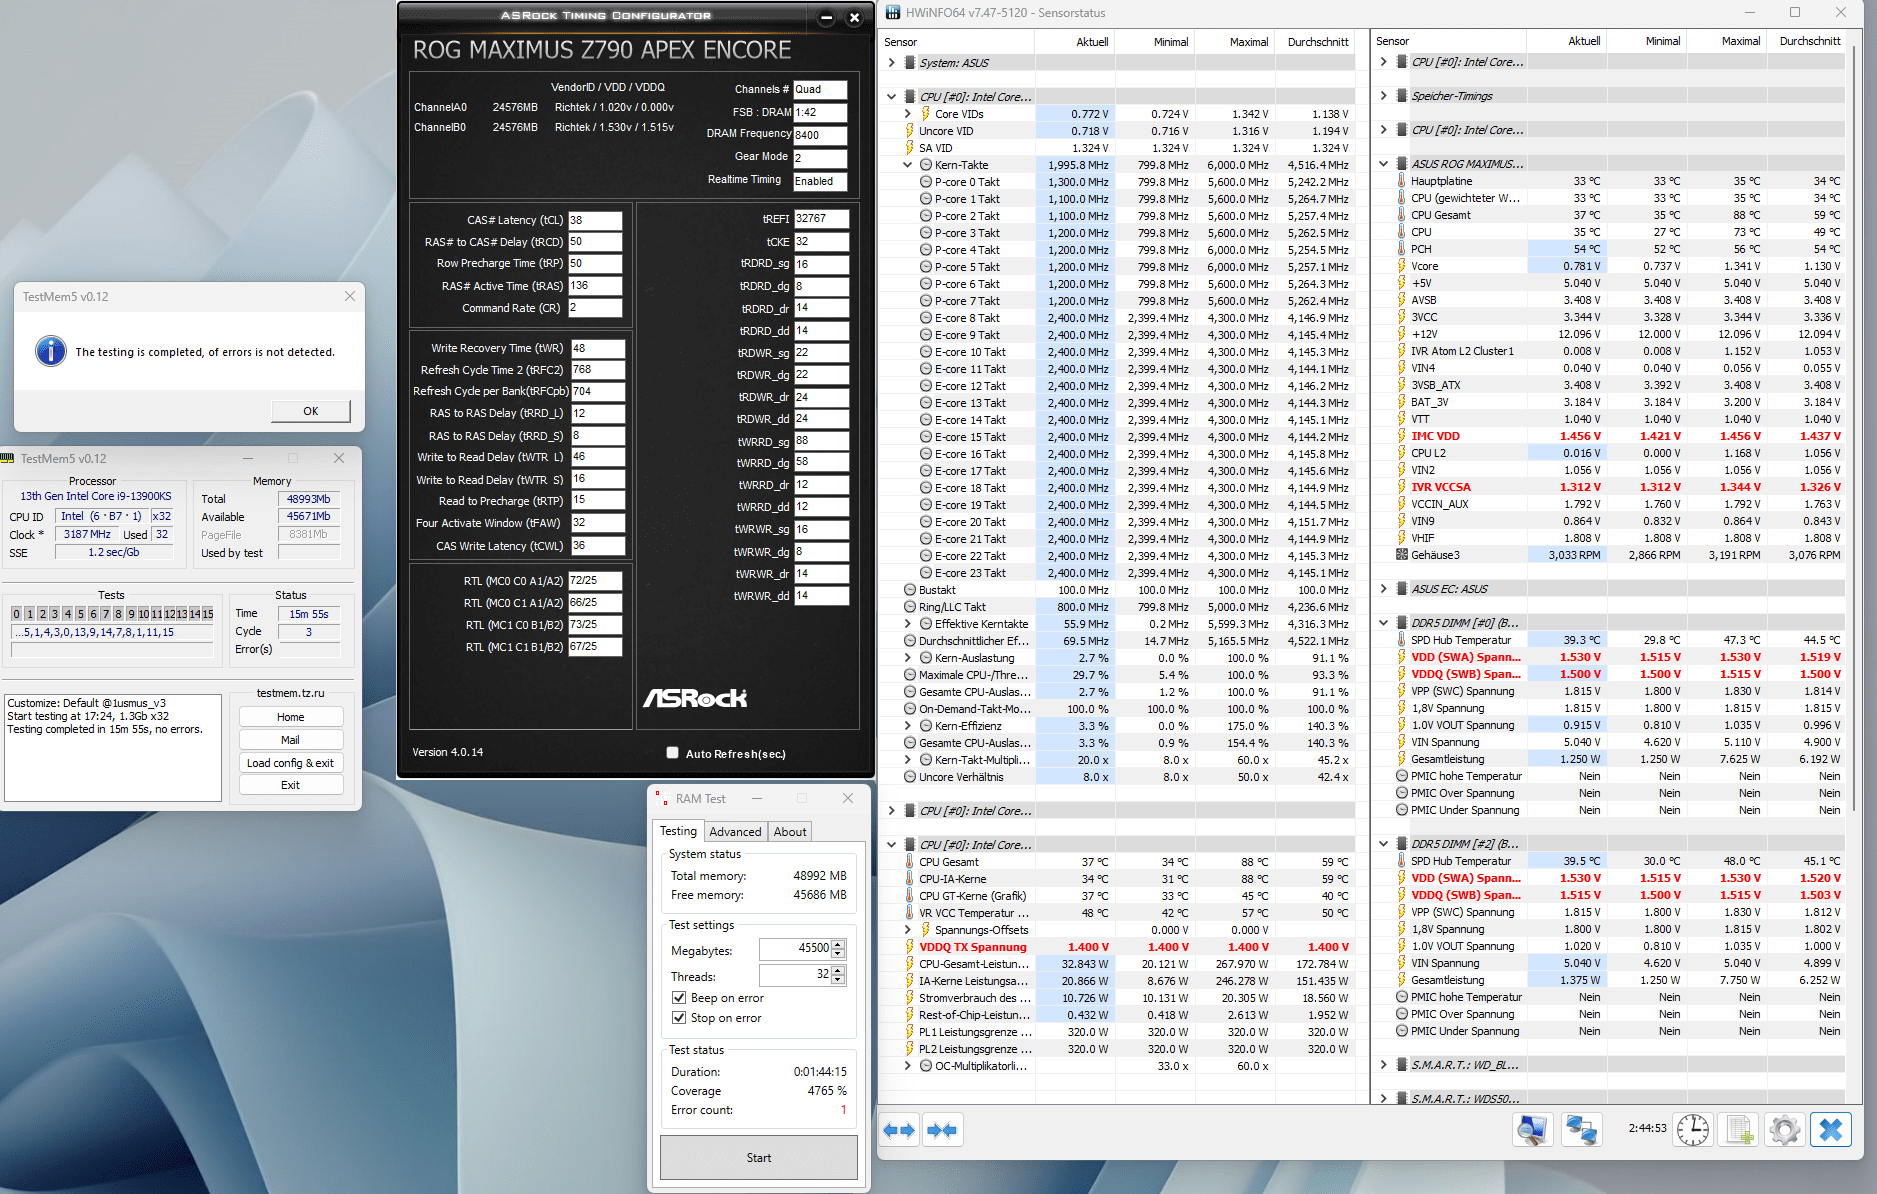Viewport: 1877px width, 1194px height.
Task: Click the Megabytes input field showing 45500
Action: point(795,948)
